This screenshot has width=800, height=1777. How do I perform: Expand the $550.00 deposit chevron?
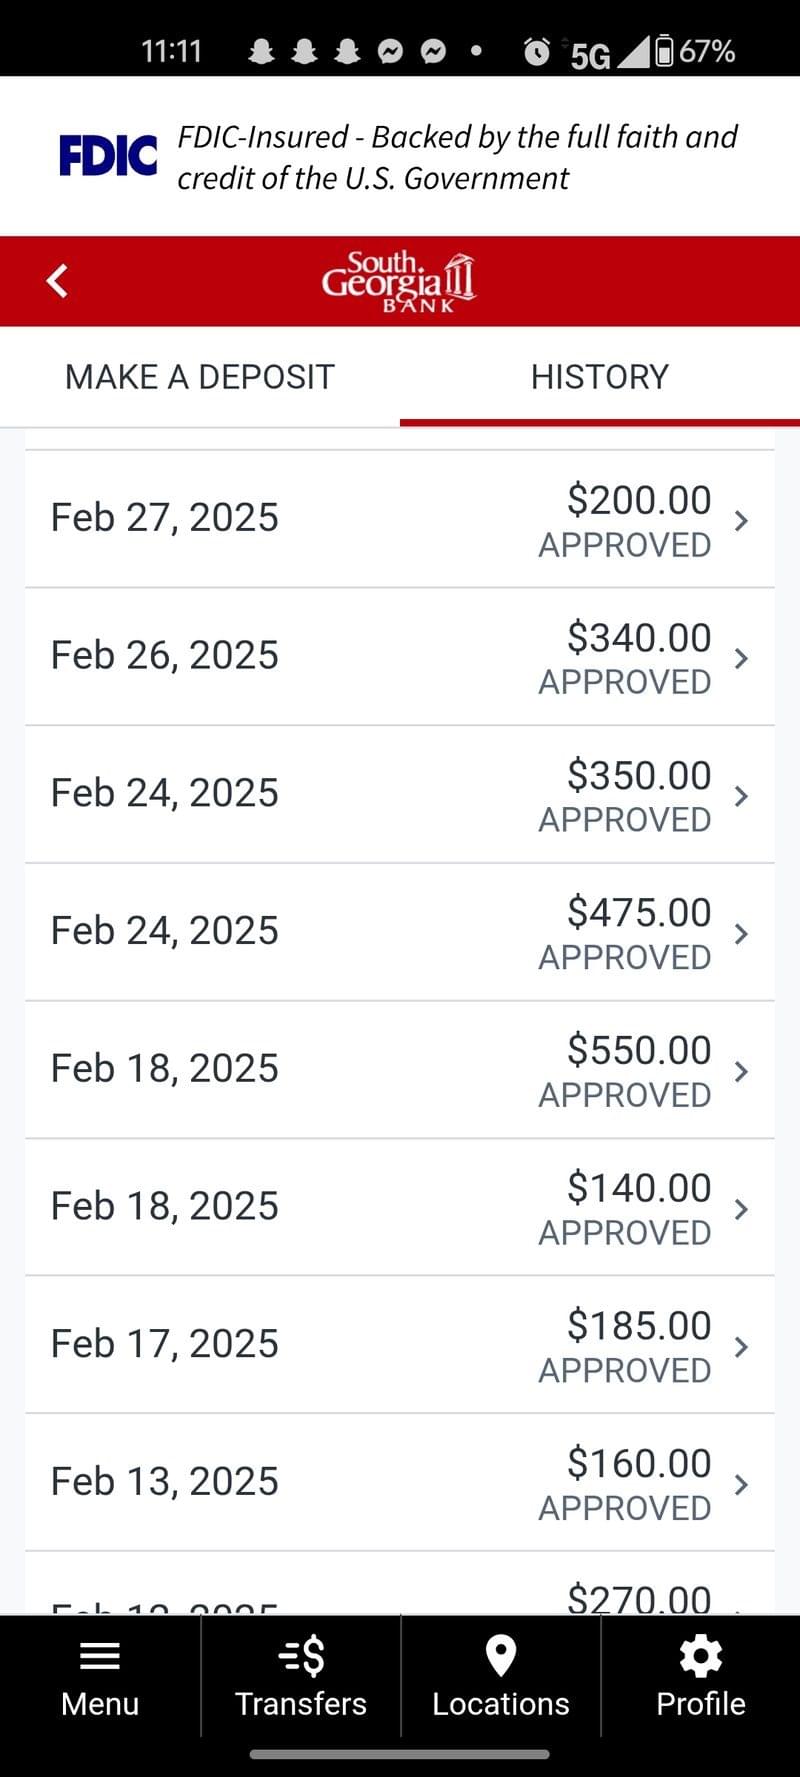[x=741, y=1071]
